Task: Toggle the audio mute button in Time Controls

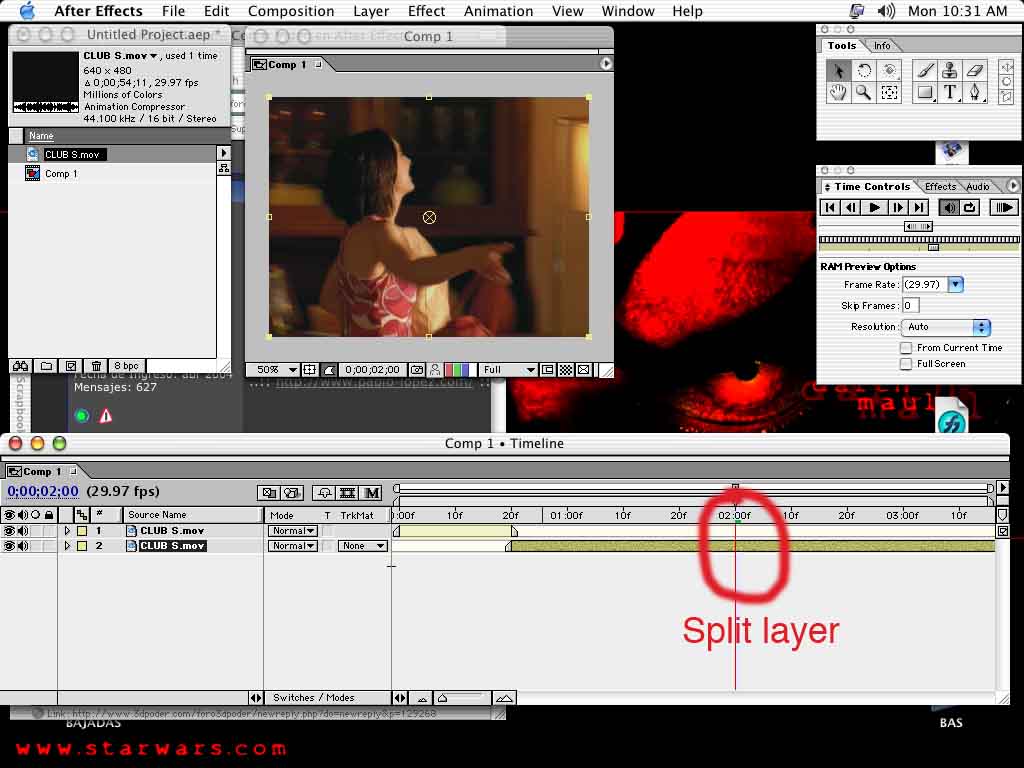Action: pos(948,208)
